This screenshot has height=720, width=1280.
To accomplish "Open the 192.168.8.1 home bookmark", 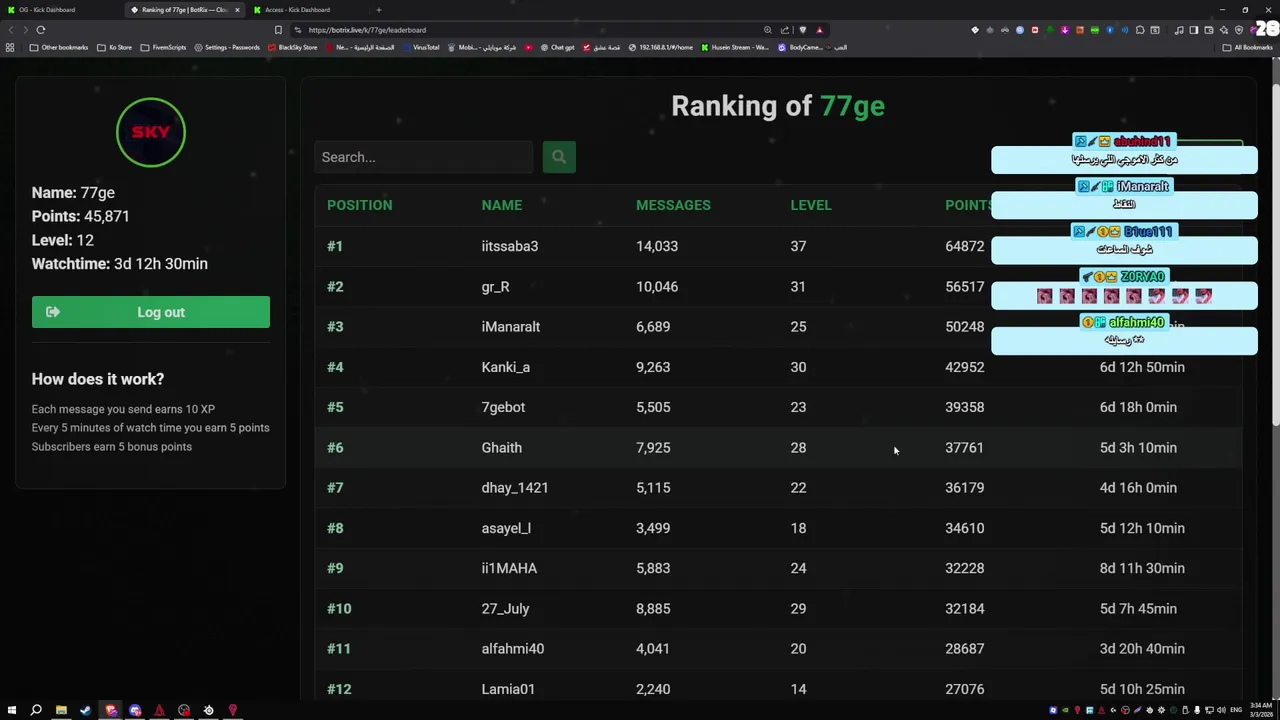I will 660,47.
